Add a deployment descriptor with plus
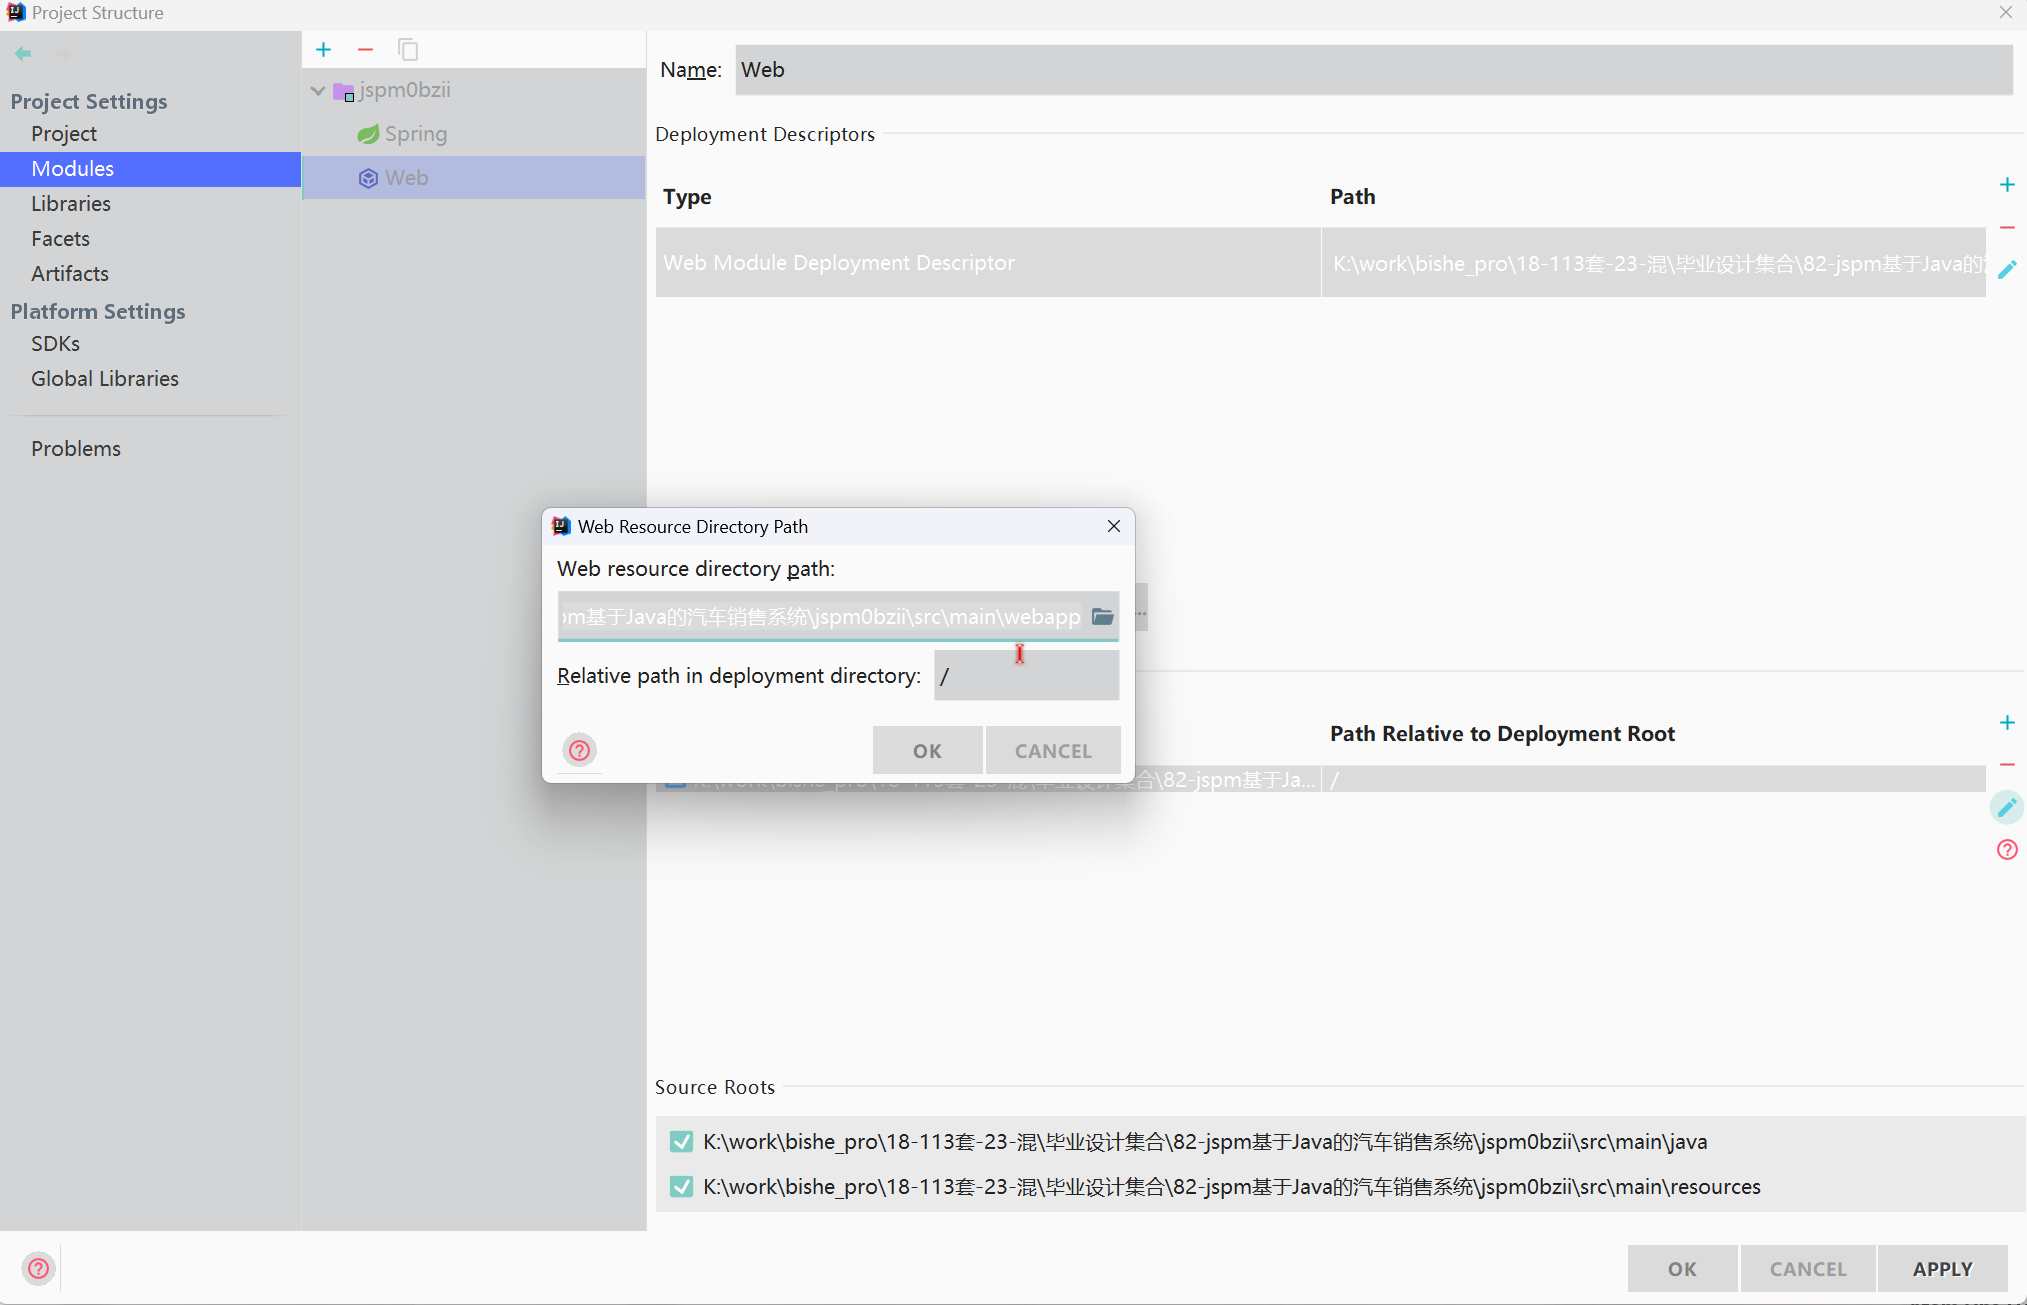 2006,185
